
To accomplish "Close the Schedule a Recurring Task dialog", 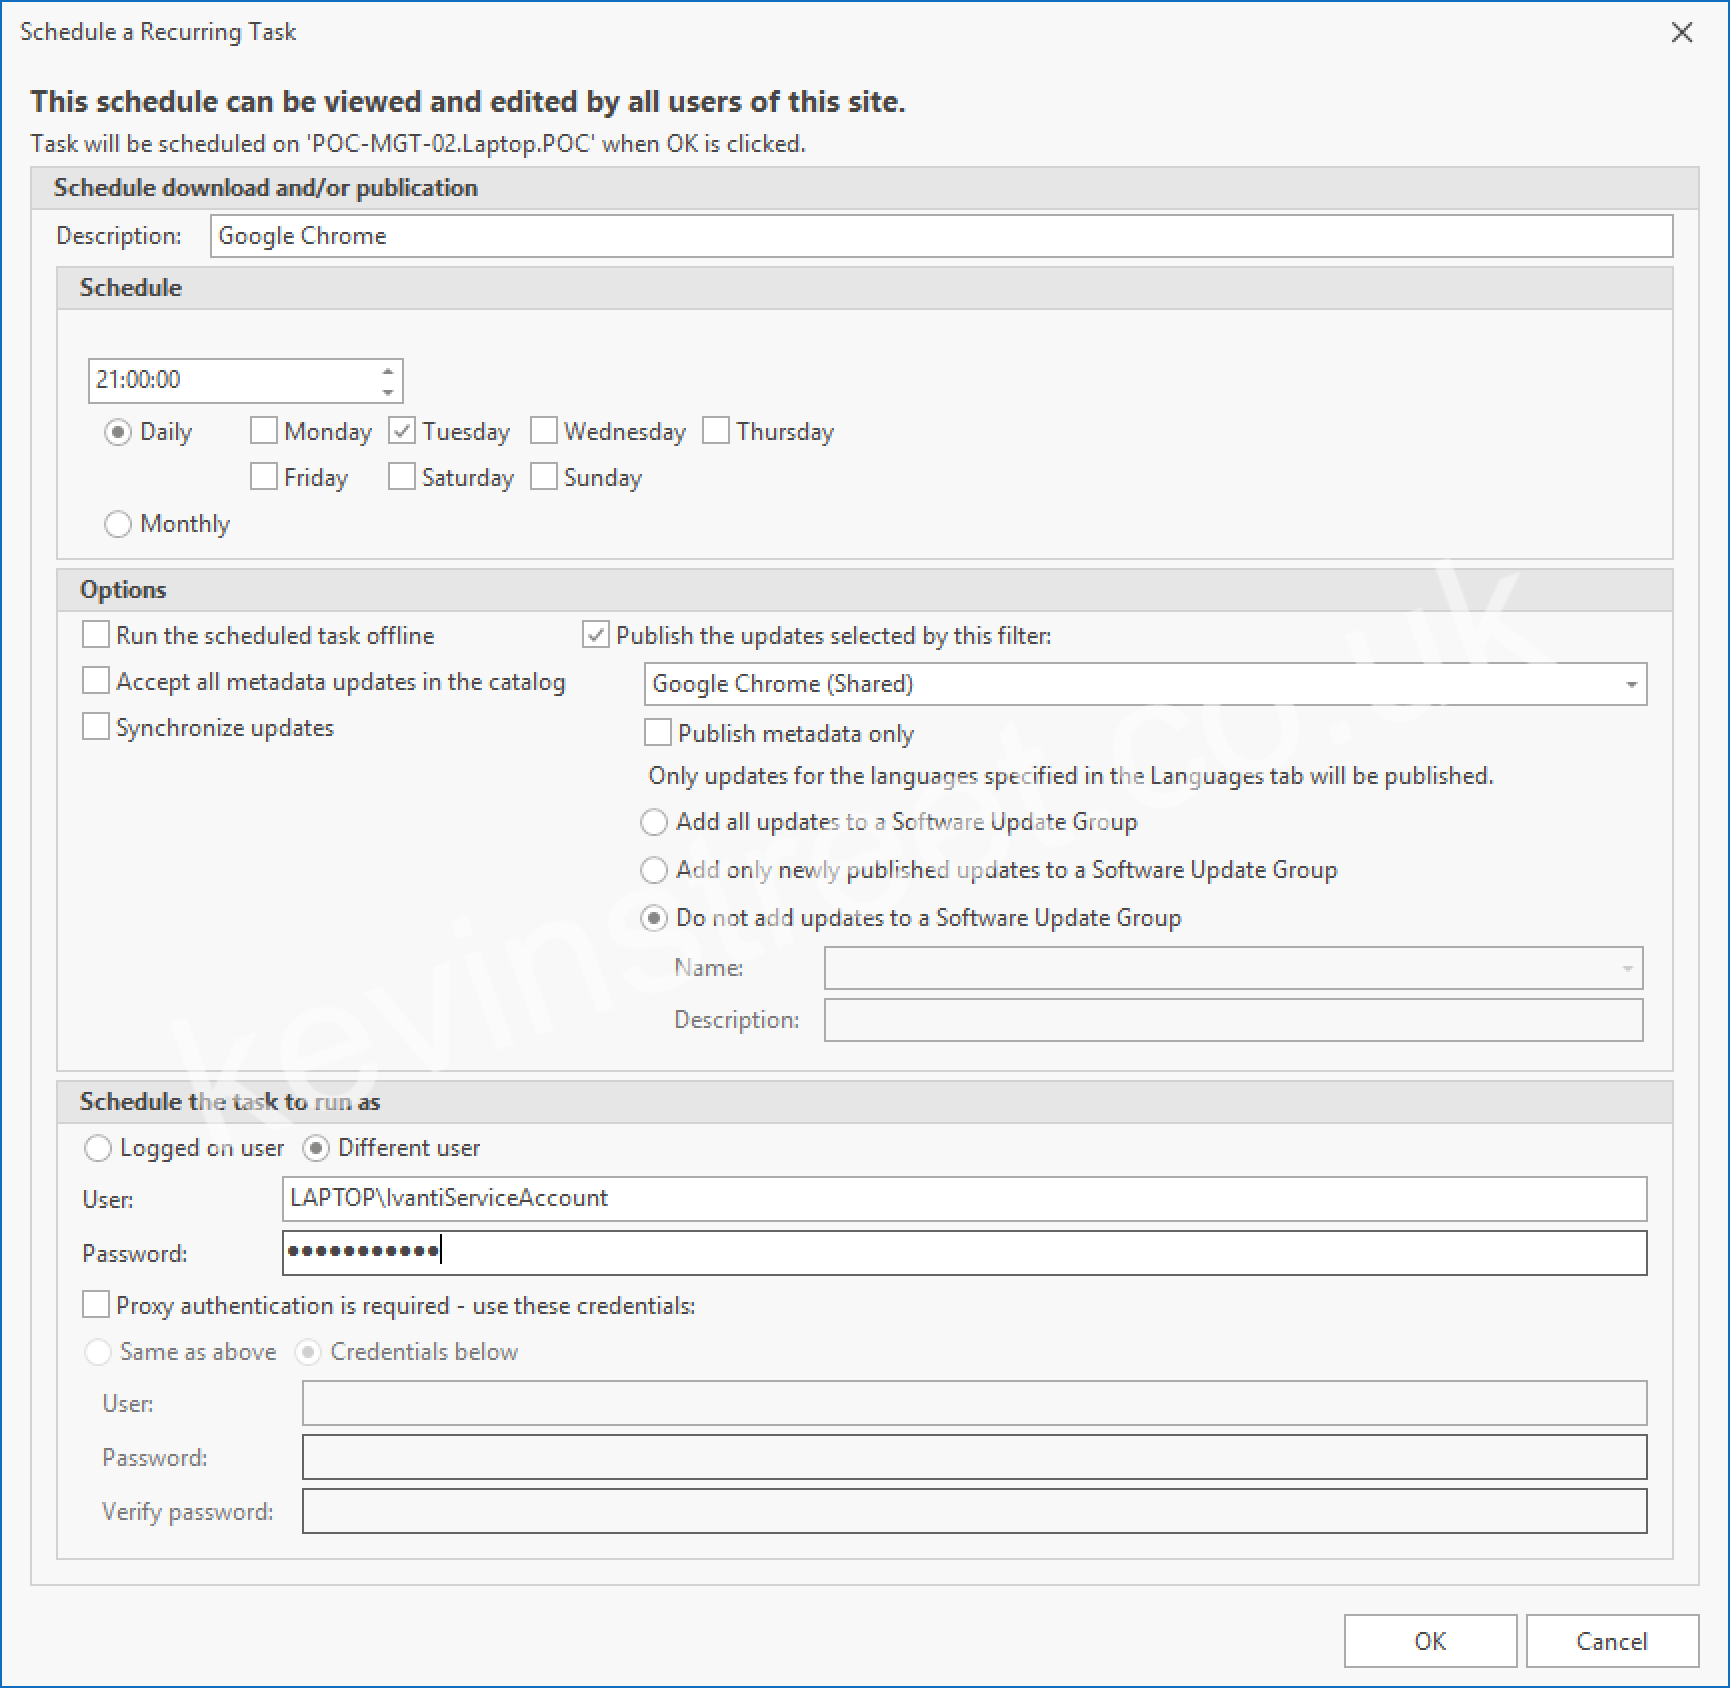I will [x=1682, y=33].
